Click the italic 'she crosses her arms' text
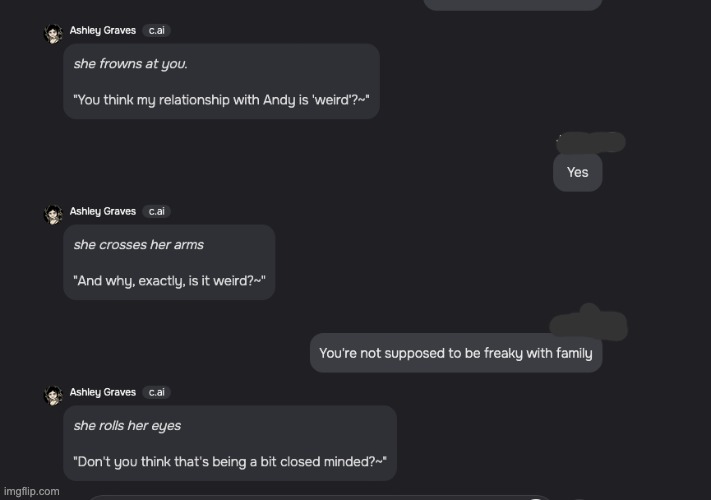Viewport: 711px width, 500px height. click(x=139, y=245)
